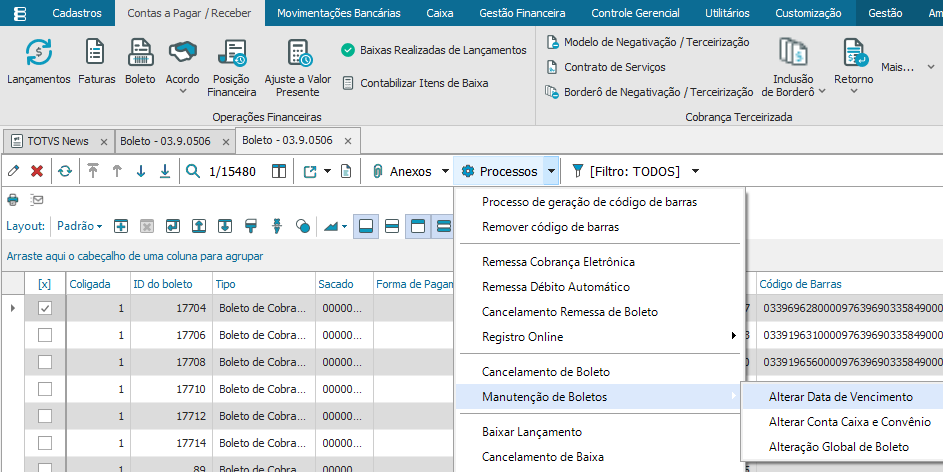Choose Cancelamento de Boleto menu entry
The image size is (943, 472).
coord(545,372)
